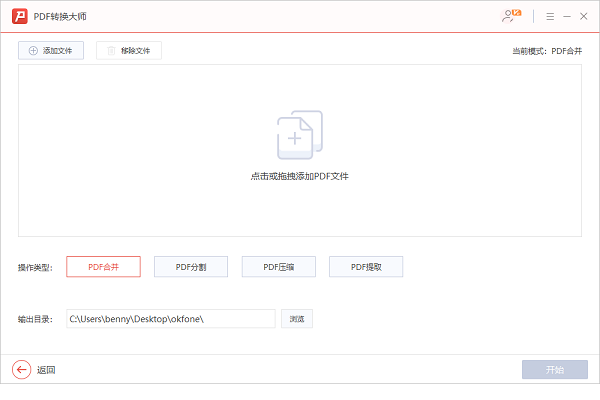Click the center add-PDF document icon
The height and width of the screenshot is (400, 600).
(x=299, y=134)
